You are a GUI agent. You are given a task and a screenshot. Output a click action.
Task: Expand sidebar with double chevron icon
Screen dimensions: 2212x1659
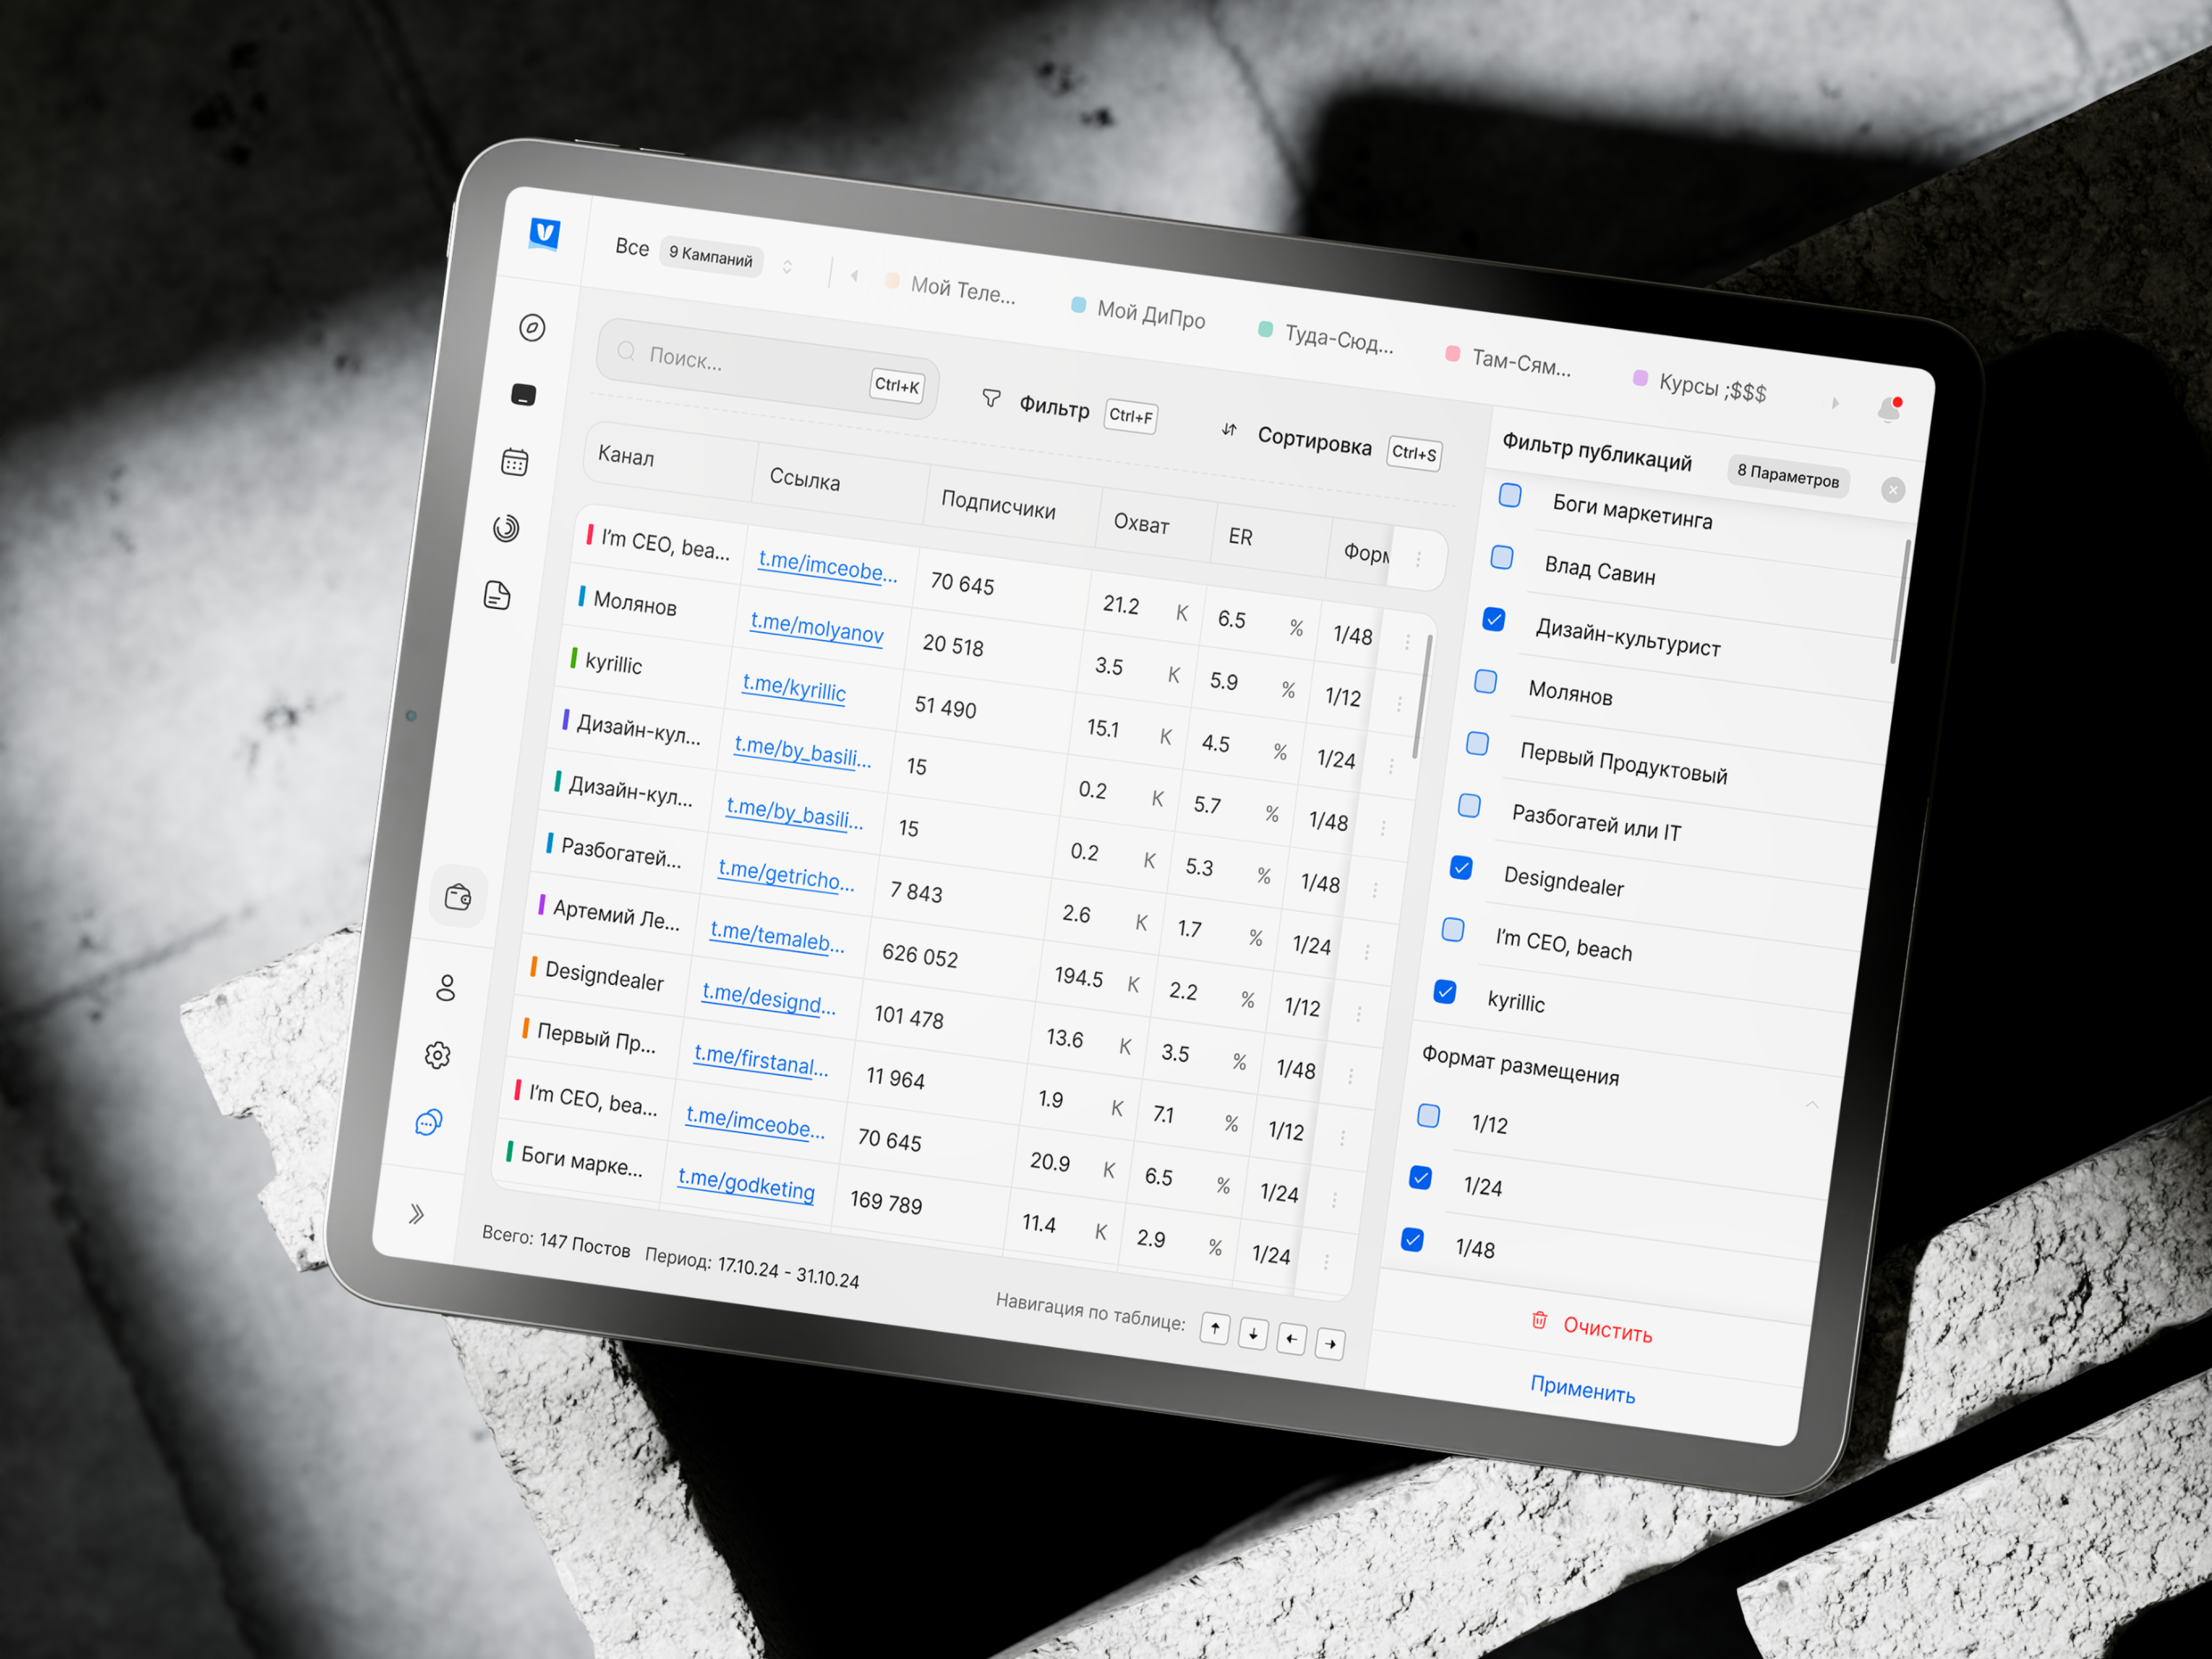pyautogui.click(x=417, y=1214)
